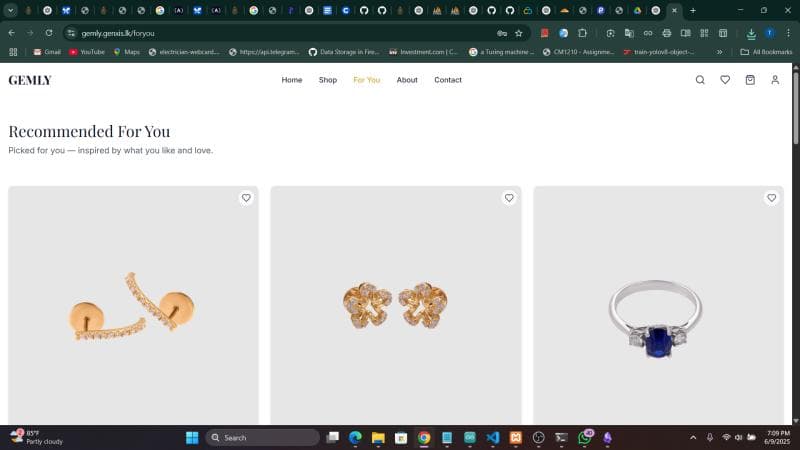Open the About link
The height and width of the screenshot is (450, 800).
(x=407, y=80)
